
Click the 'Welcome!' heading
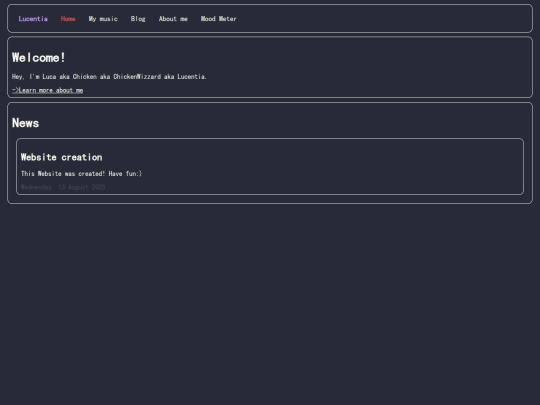click(x=39, y=58)
